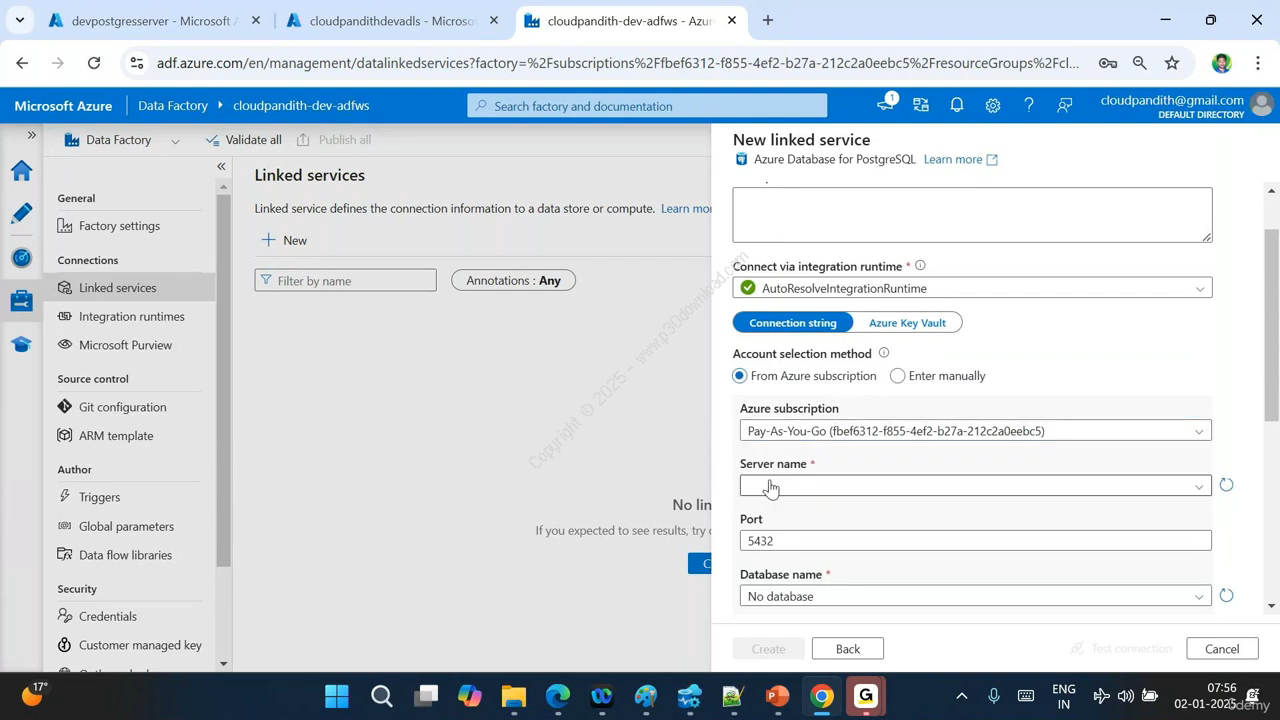Open Azure notifications bell

pyautogui.click(x=957, y=105)
